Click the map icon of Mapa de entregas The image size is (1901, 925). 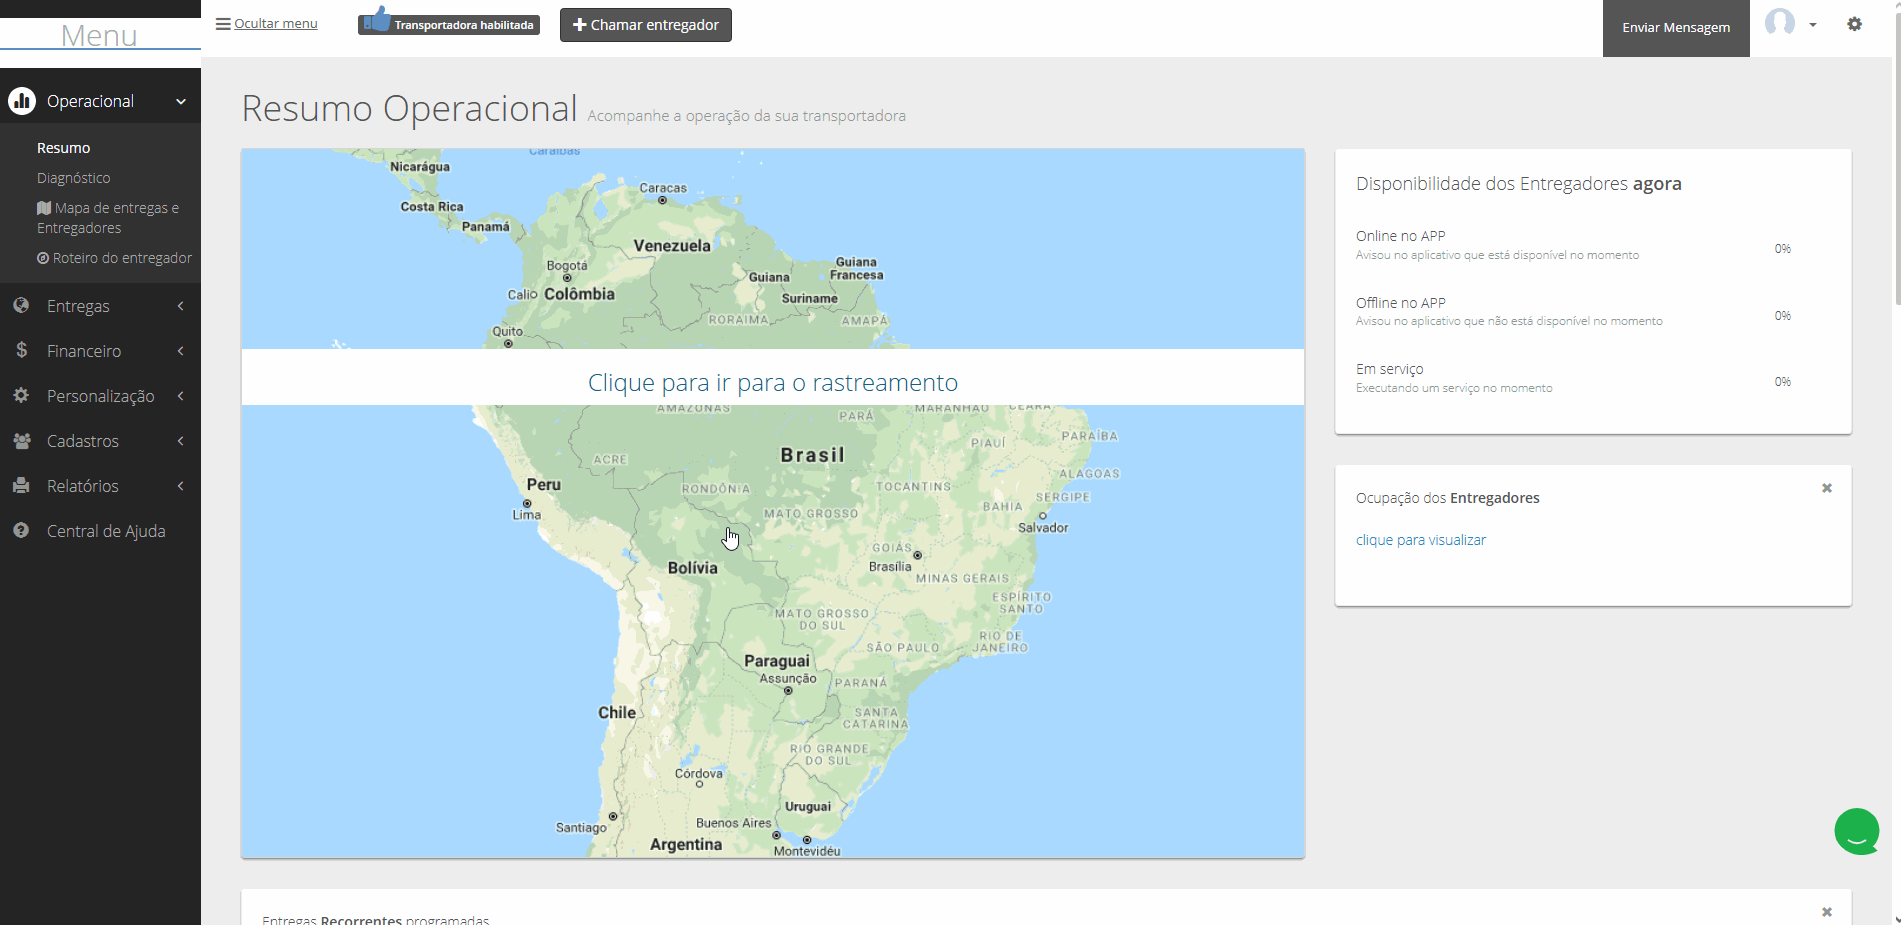pyautogui.click(x=44, y=208)
